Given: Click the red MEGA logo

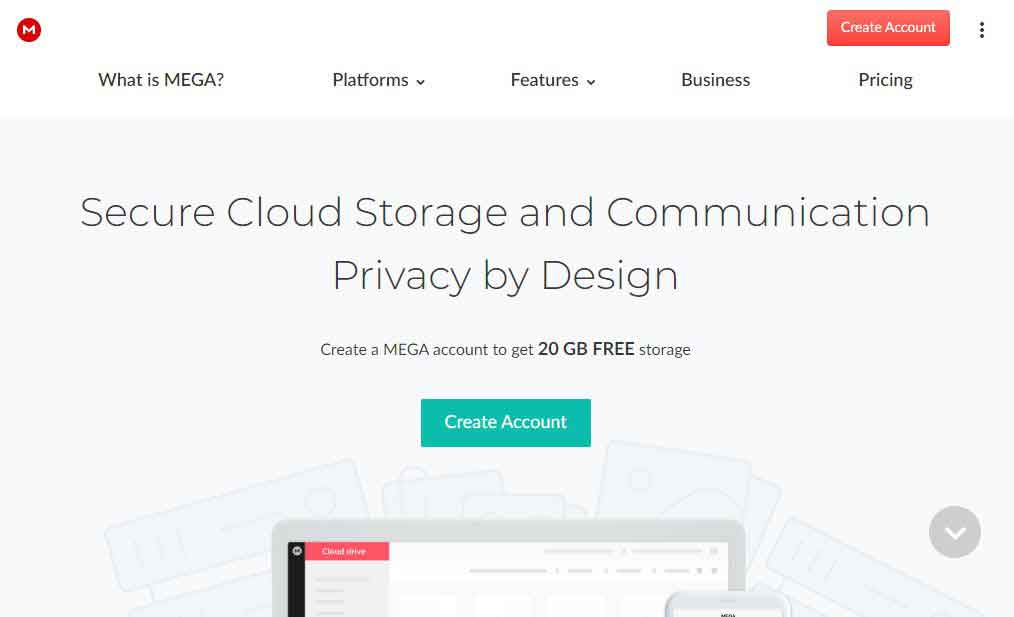Looking at the screenshot, I should (x=29, y=30).
